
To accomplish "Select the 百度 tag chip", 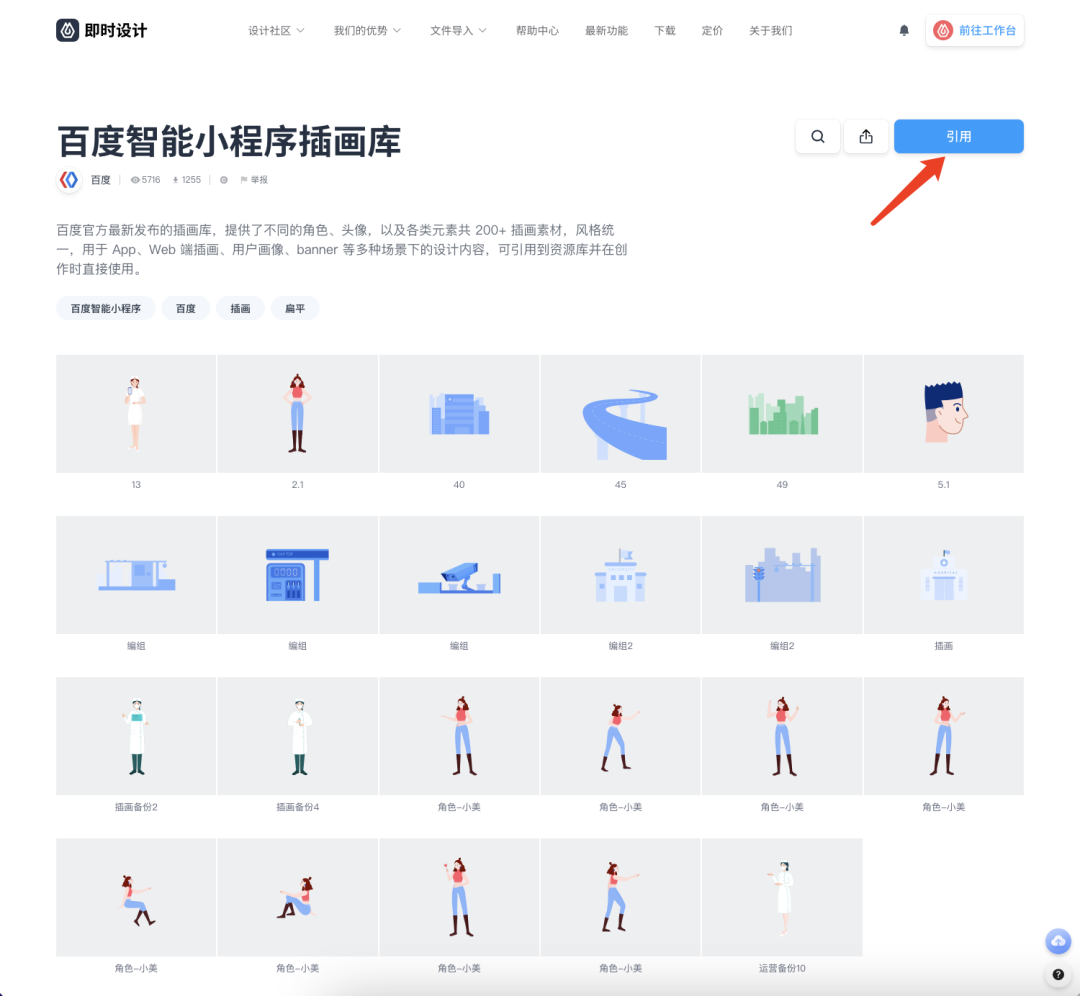I will (185, 309).
